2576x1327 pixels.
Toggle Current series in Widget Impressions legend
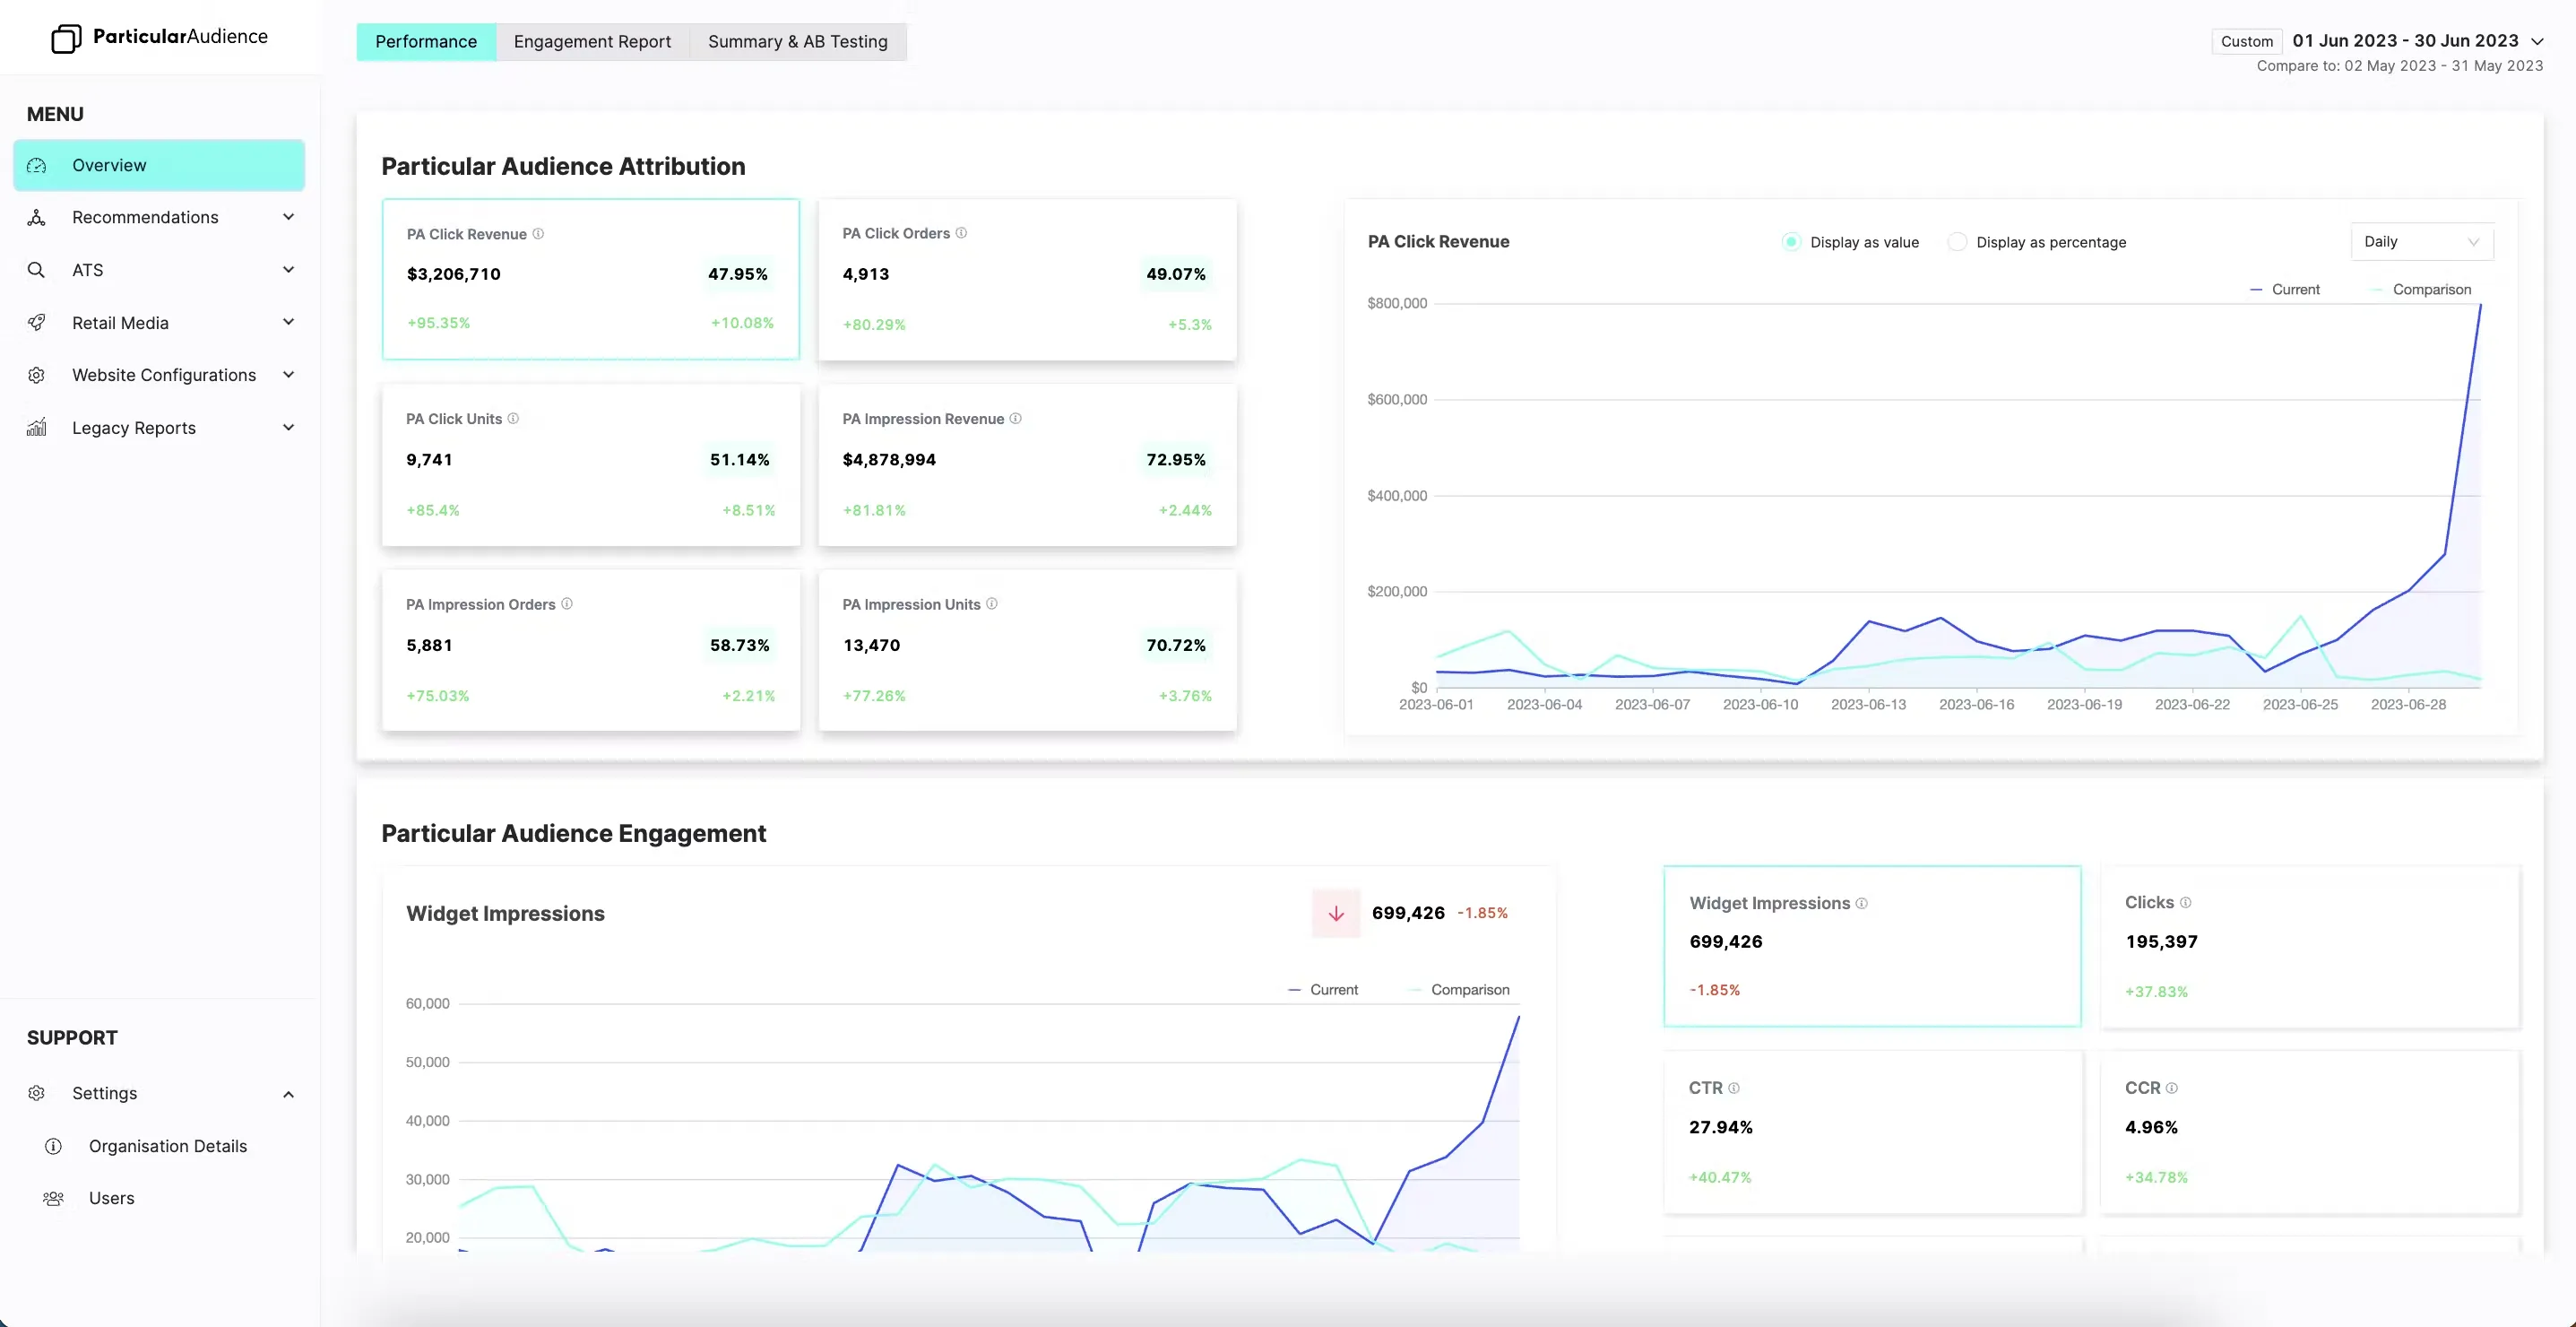(x=1323, y=989)
